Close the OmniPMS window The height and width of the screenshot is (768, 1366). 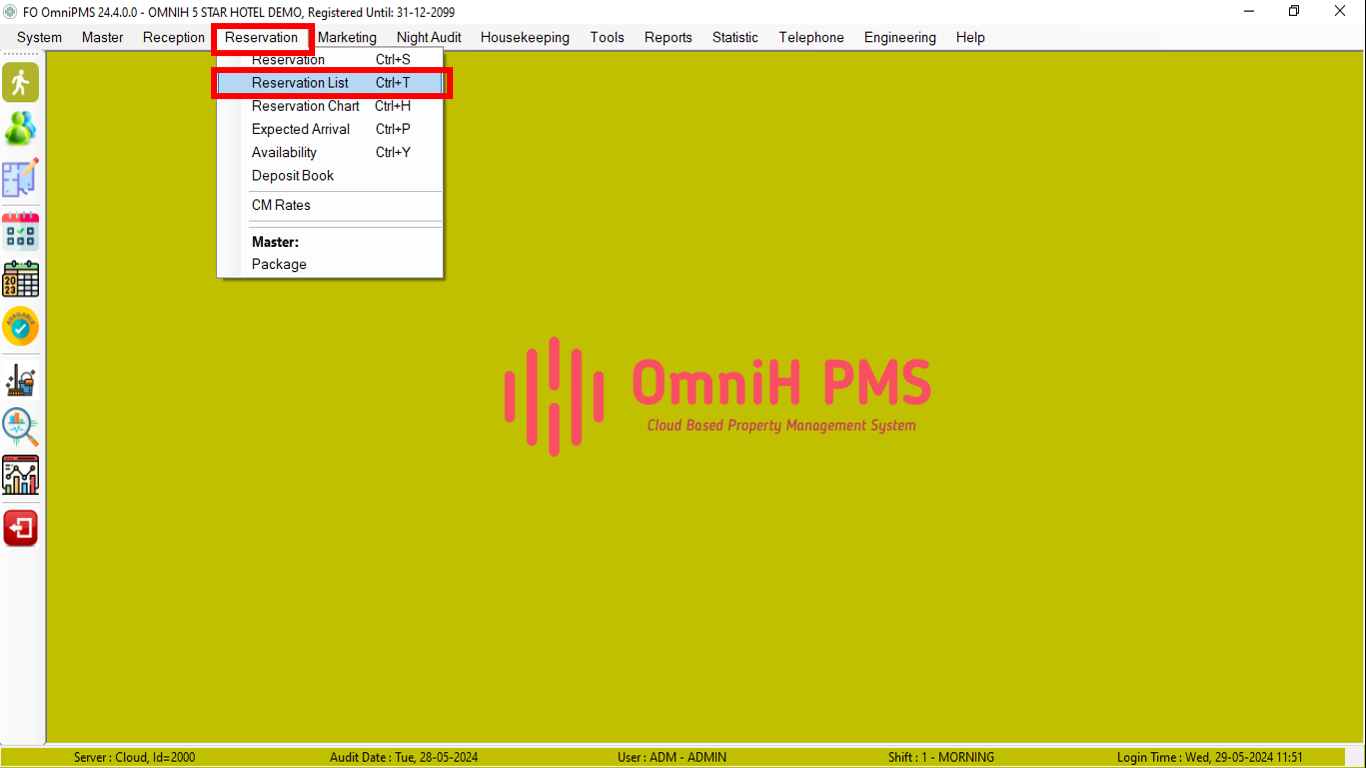tap(1340, 12)
